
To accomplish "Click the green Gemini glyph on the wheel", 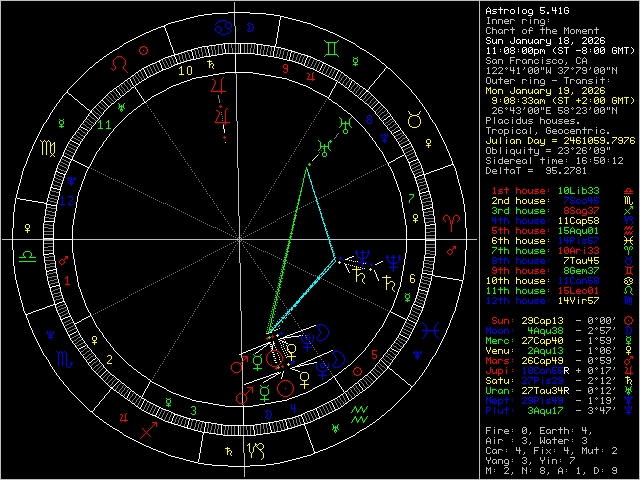I will click(x=331, y=47).
